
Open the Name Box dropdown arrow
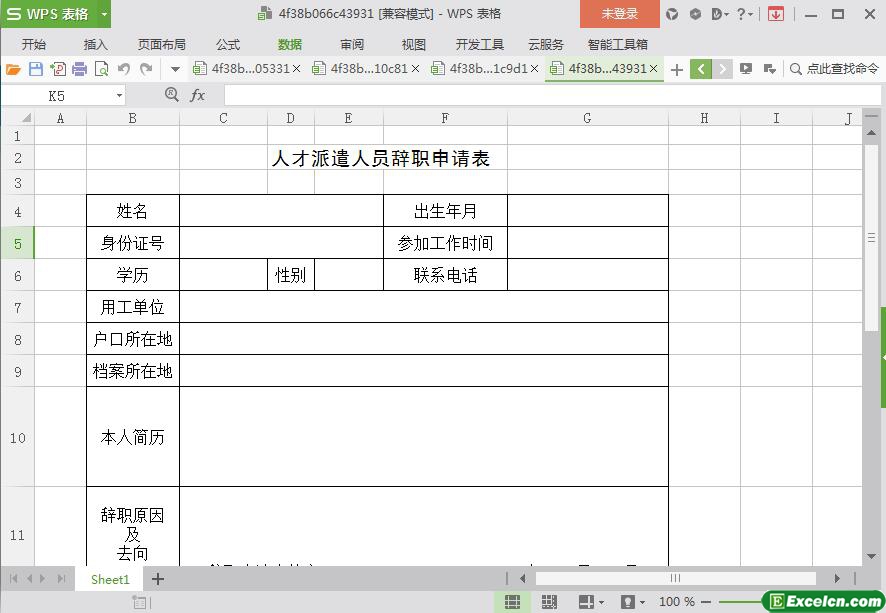(119, 95)
